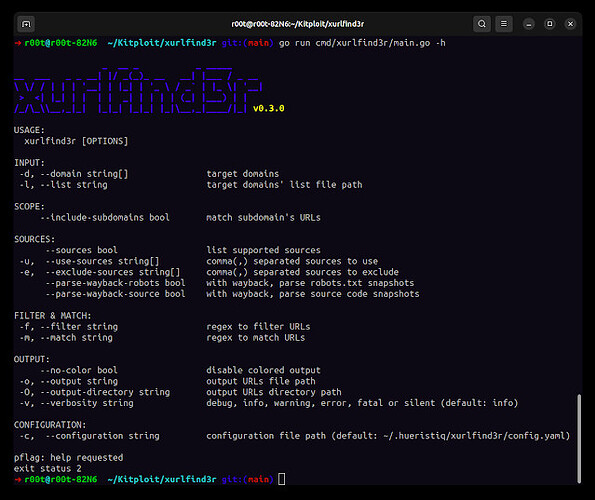Open new tab icon in title bar
This screenshot has height=500, width=595.
click(x=26, y=24)
